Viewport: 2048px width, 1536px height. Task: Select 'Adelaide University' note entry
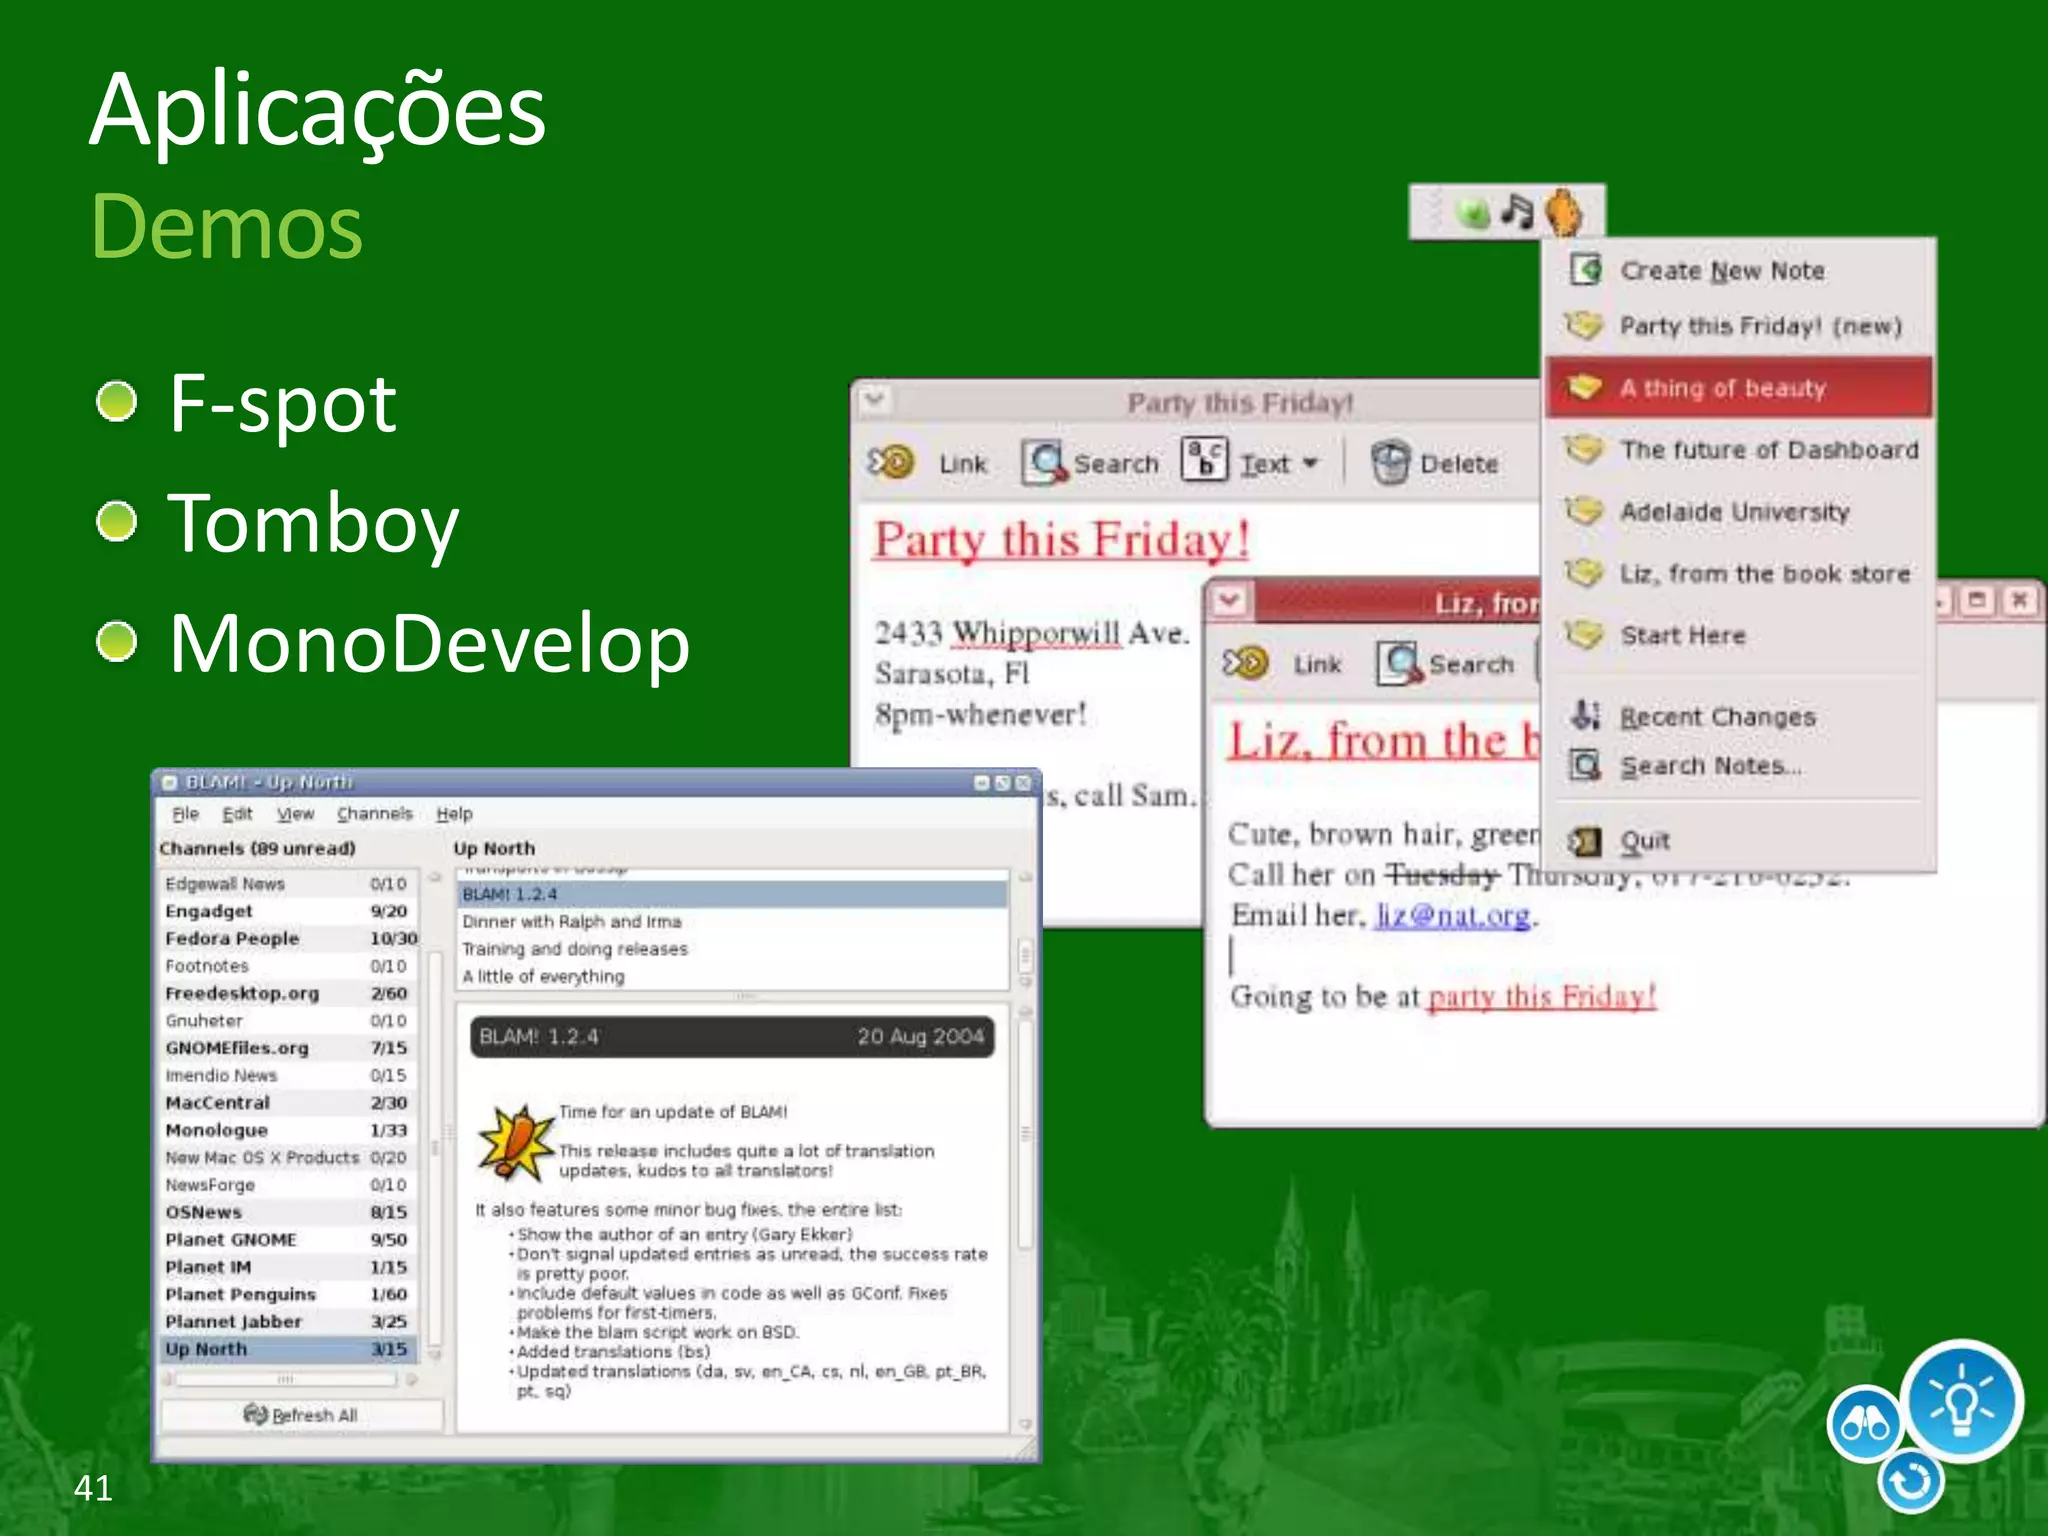click(1738, 512)
